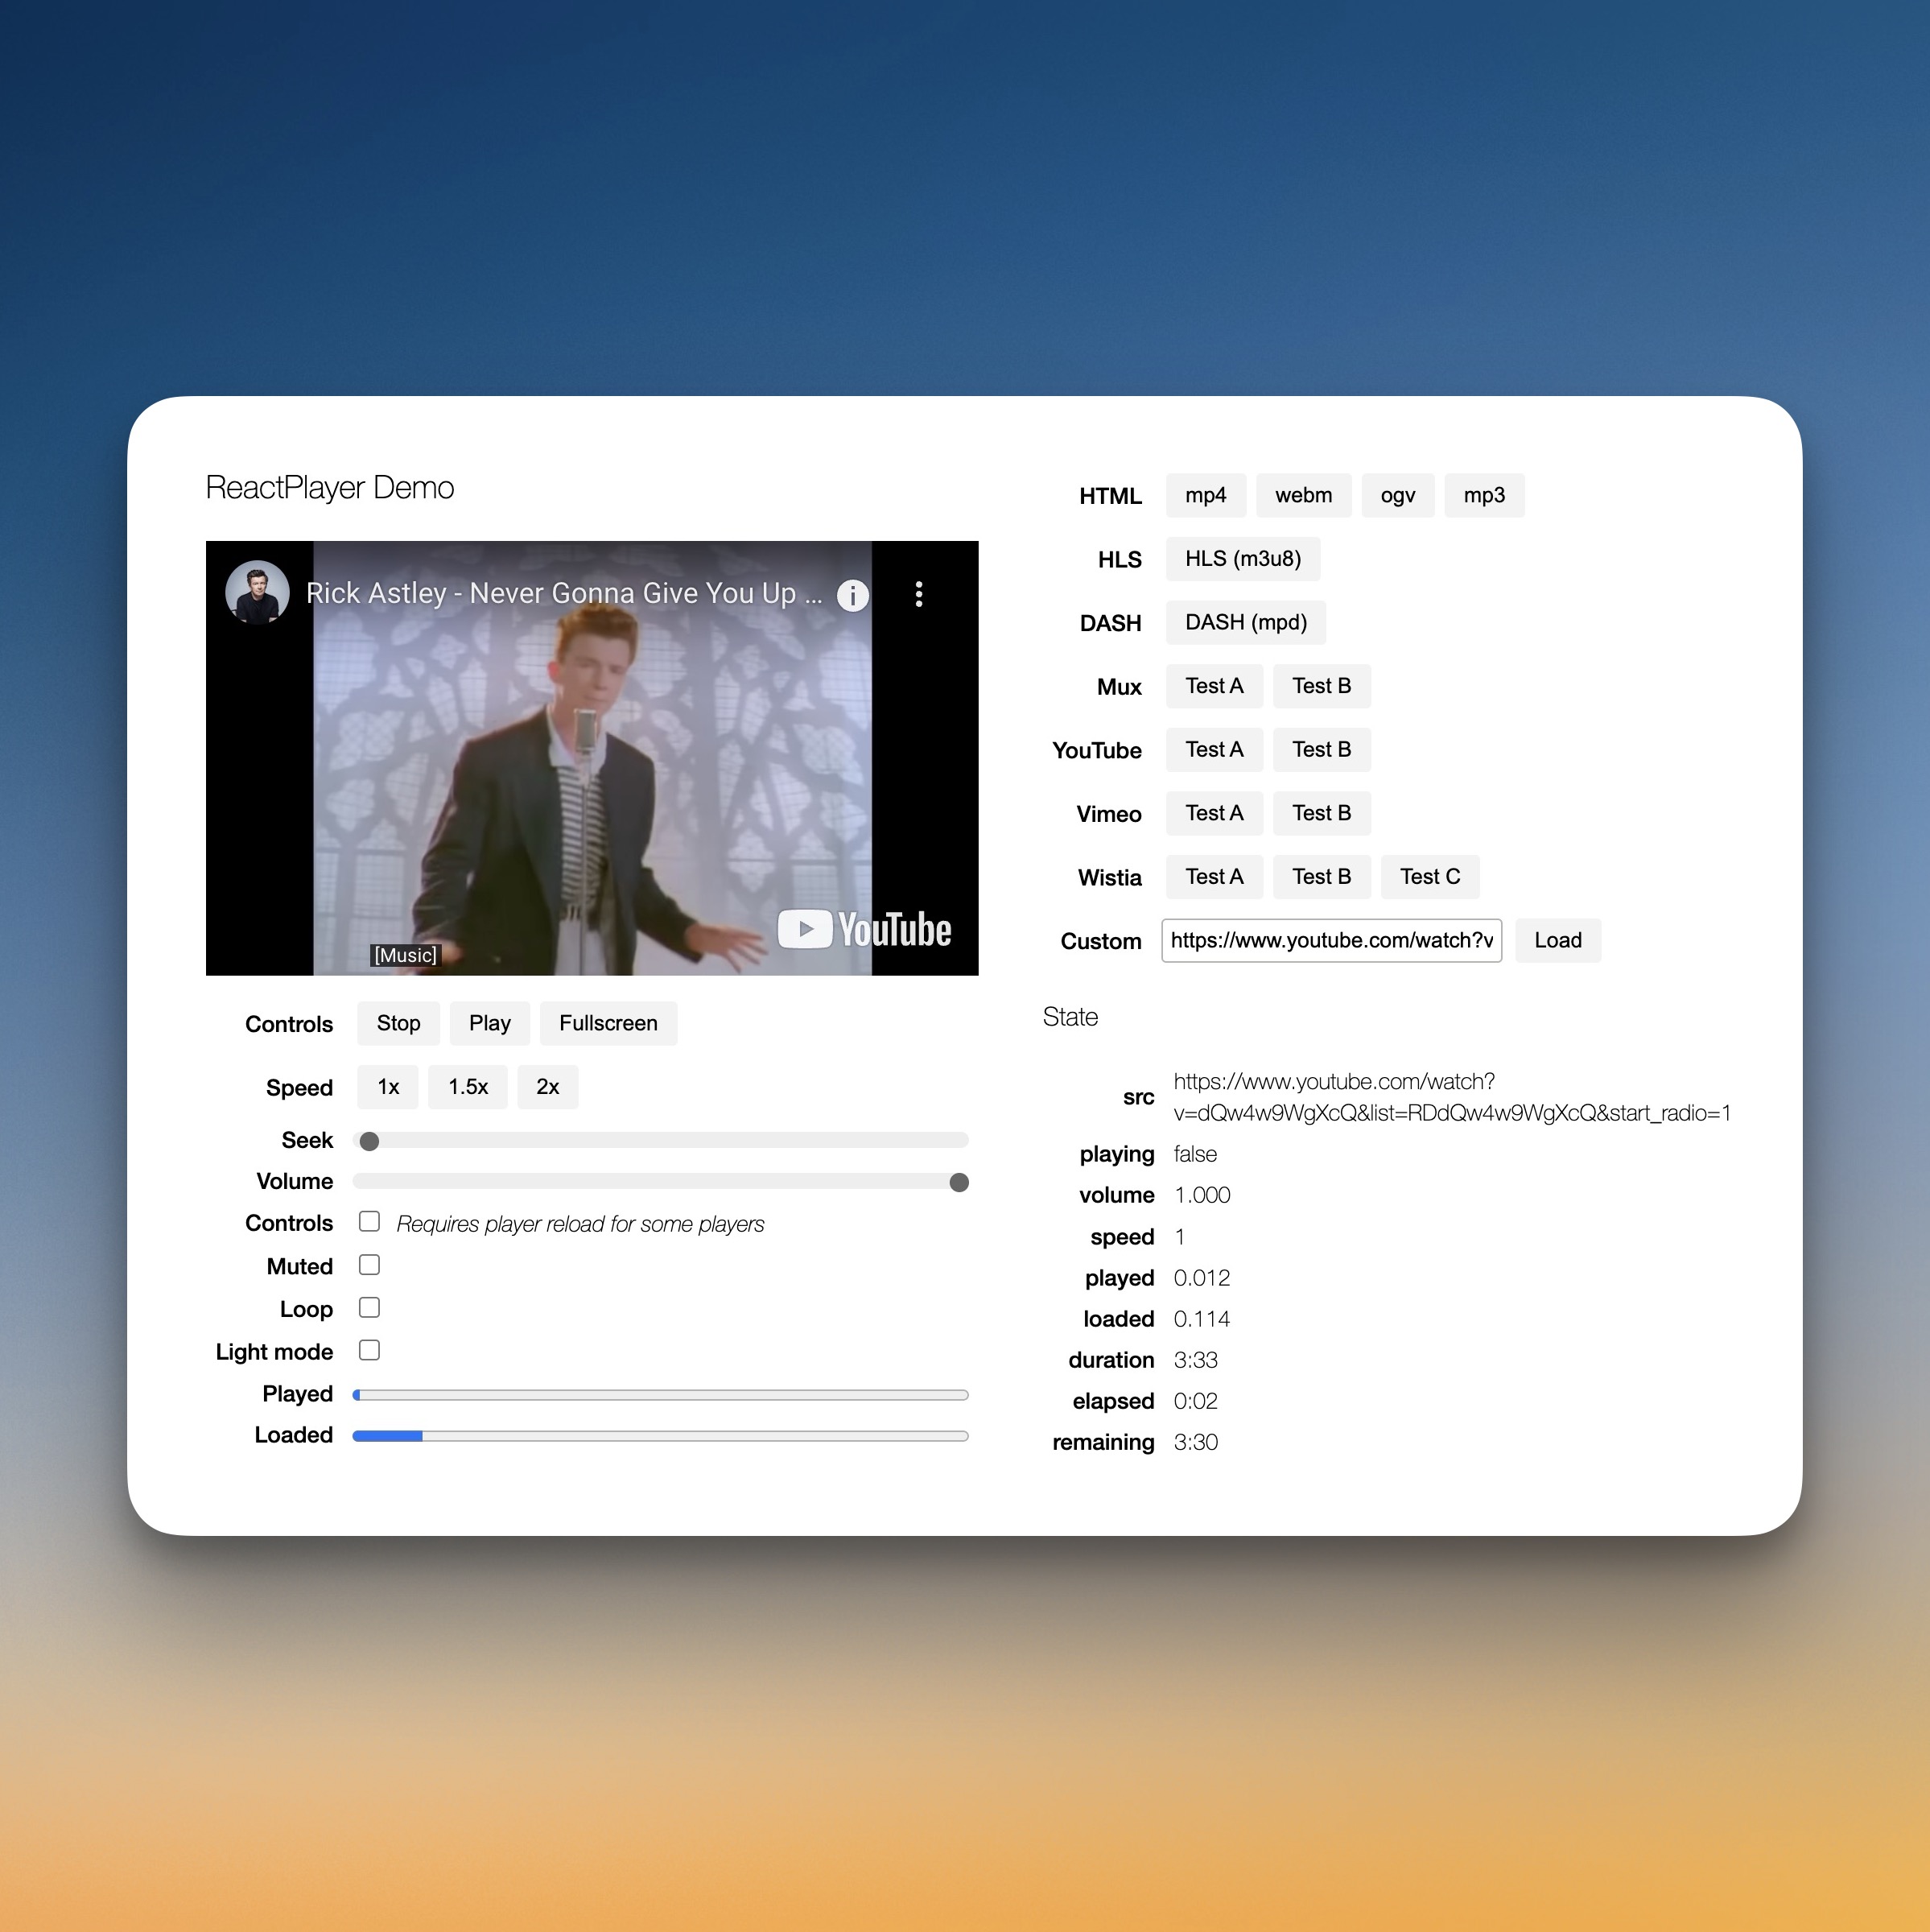Set playback speed to 1.5x
The width and height of the screenshot is (1930, 1932).
(x=467, y=1087)
